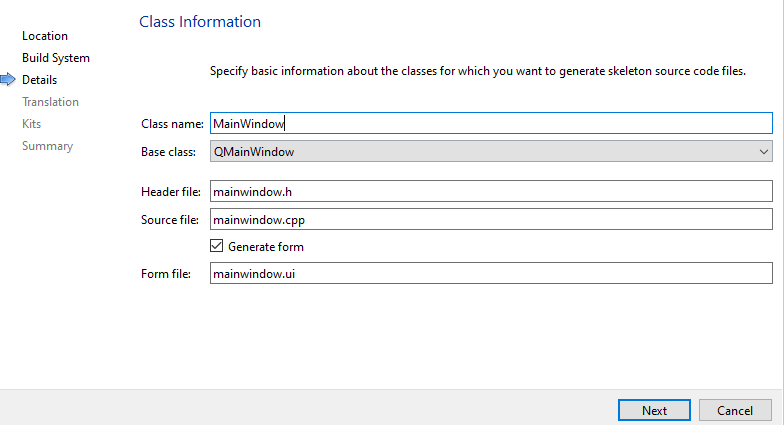Click the Form file mainwindow.ui field
Screen dimensions: 784x425
pos(490,274)
